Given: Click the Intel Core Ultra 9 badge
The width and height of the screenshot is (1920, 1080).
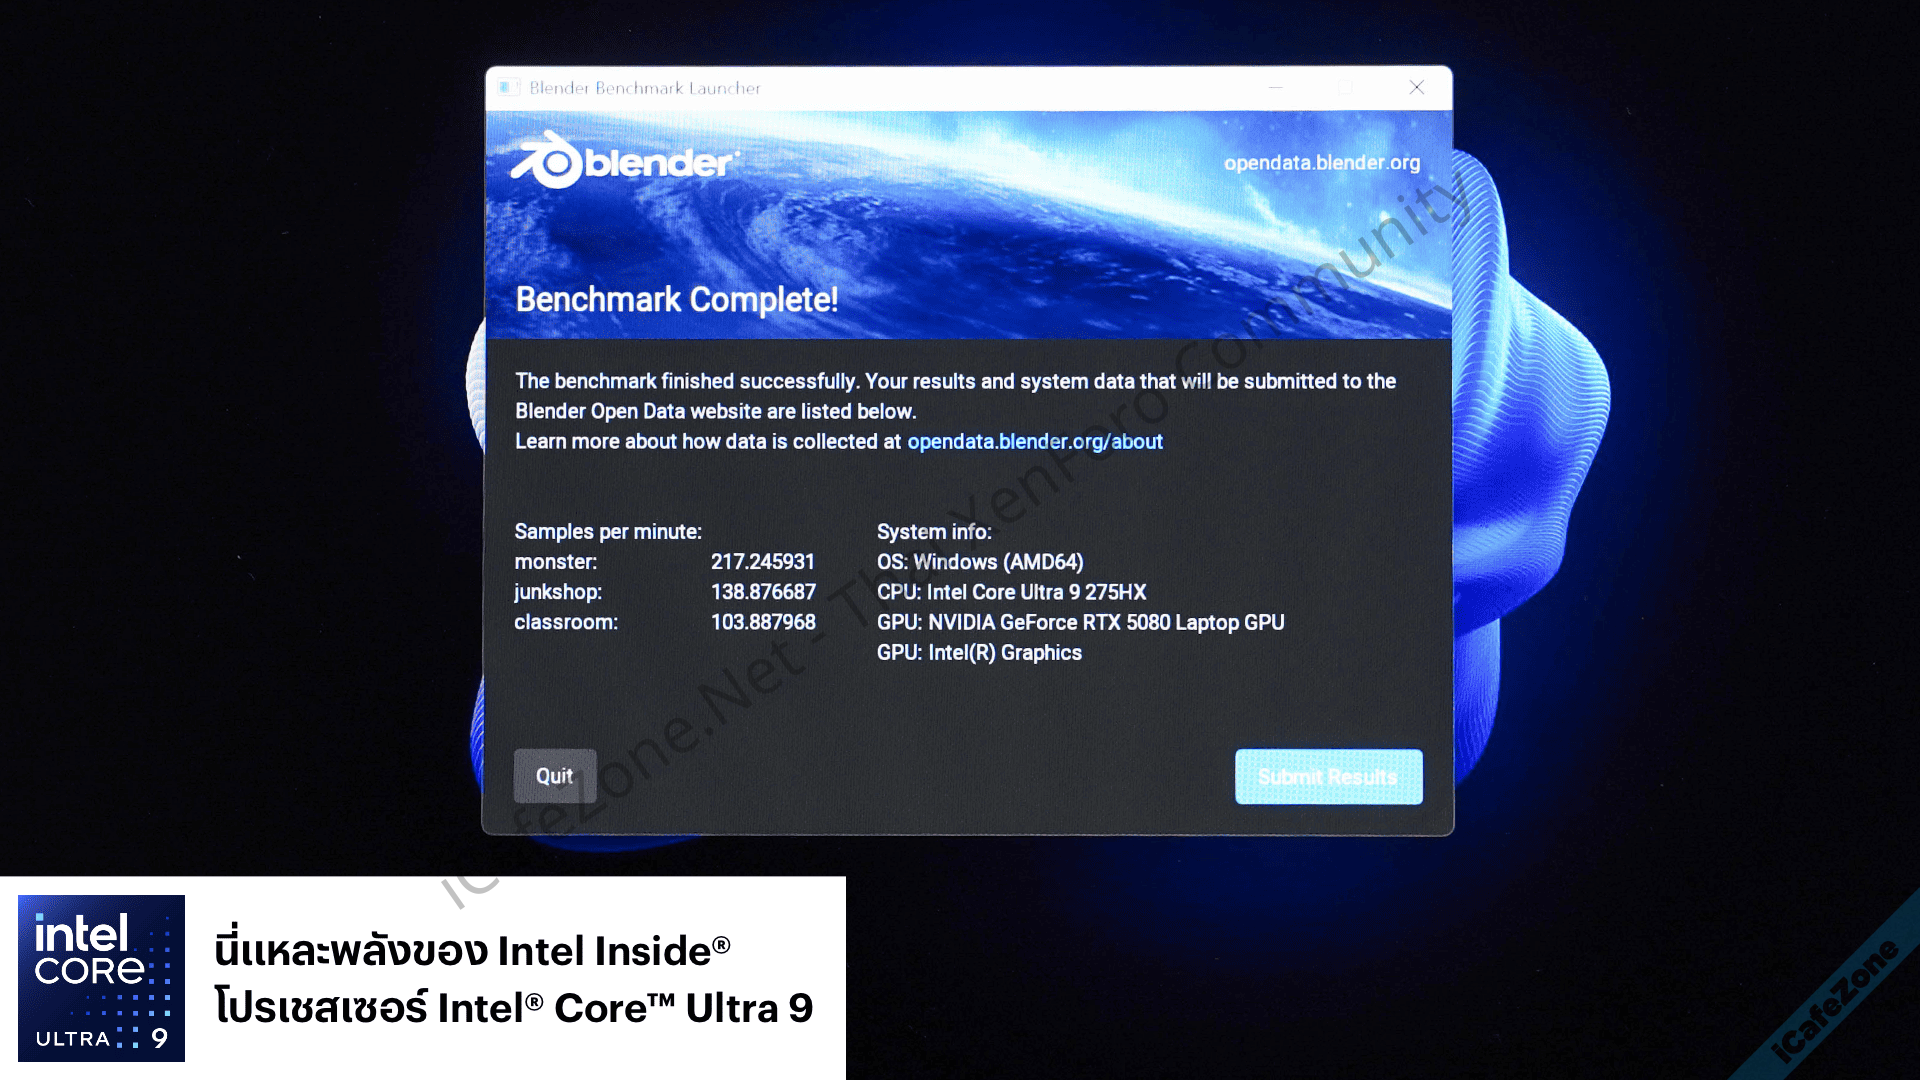Looking at the screenshot, I should [101, 978].
